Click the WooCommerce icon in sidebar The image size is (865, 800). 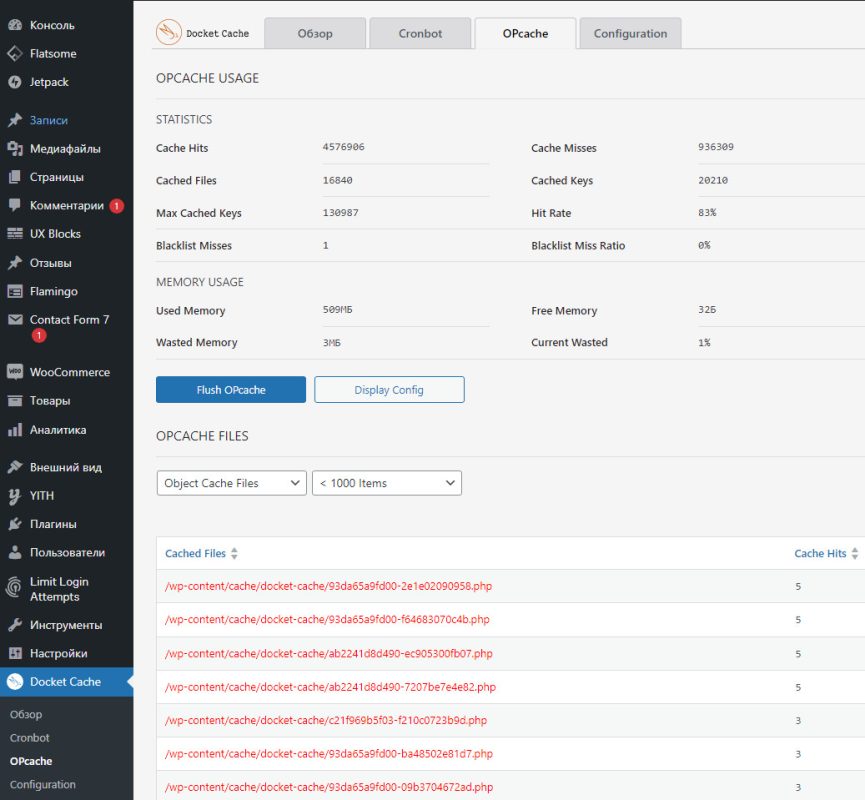14,372
